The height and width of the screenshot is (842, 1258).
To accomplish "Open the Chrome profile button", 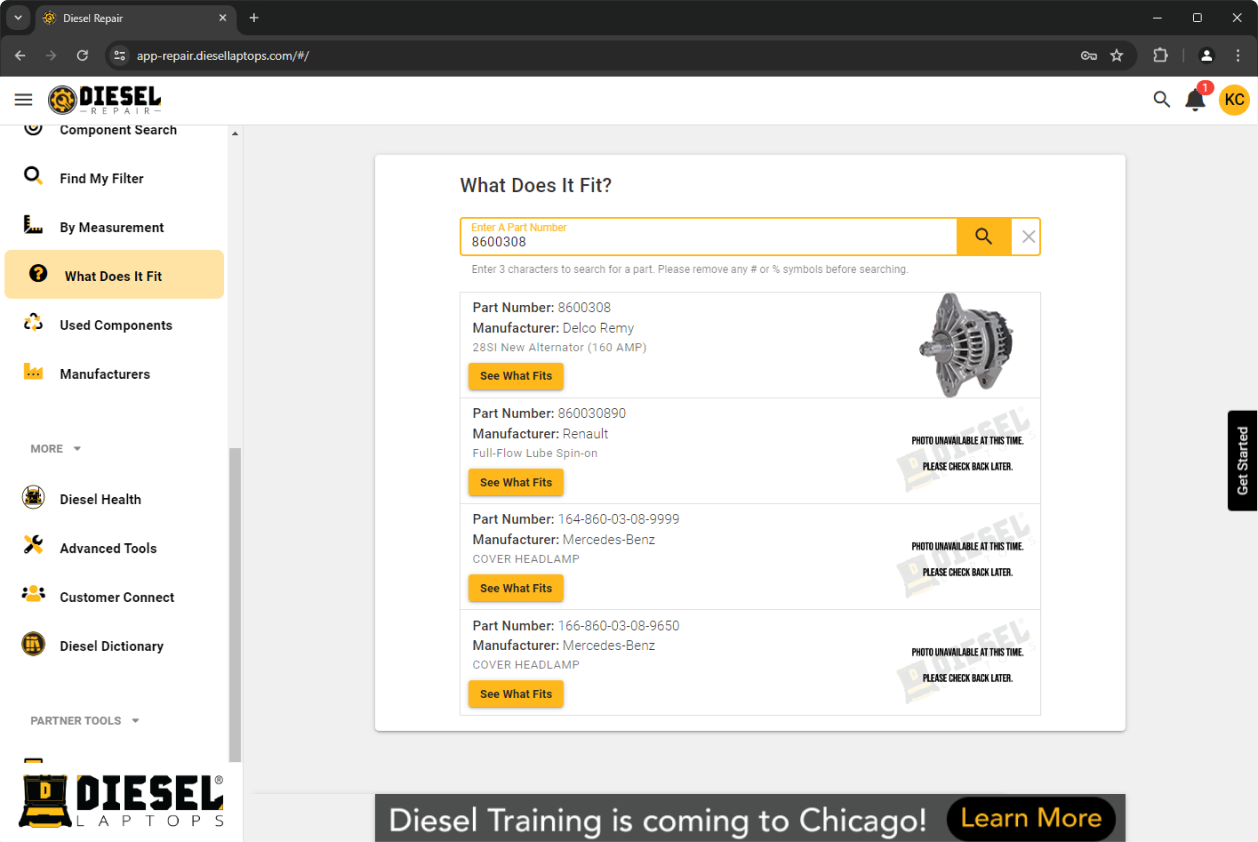I will 1207,55.
